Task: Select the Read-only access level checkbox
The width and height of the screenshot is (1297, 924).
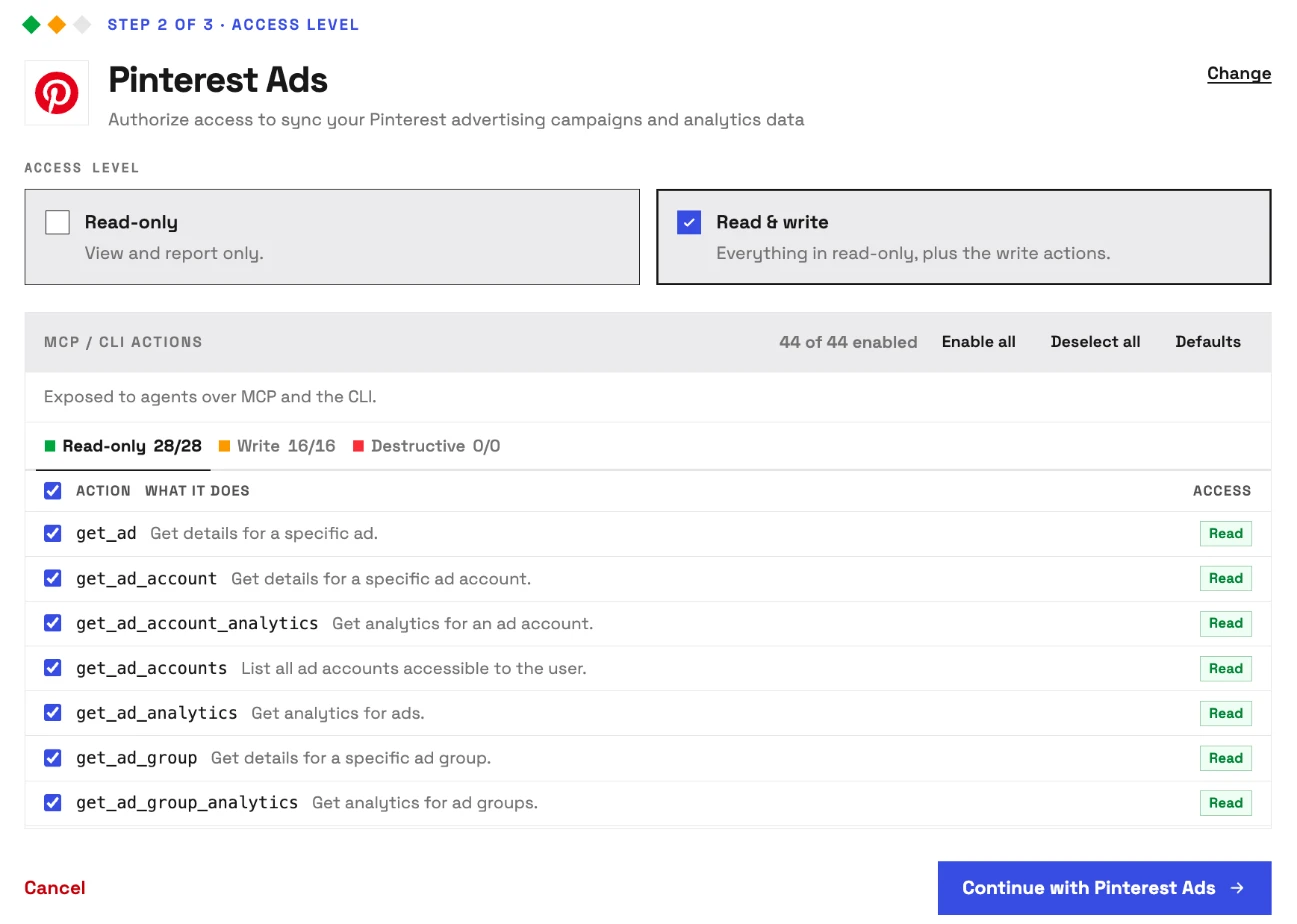Action: [57, 222]
